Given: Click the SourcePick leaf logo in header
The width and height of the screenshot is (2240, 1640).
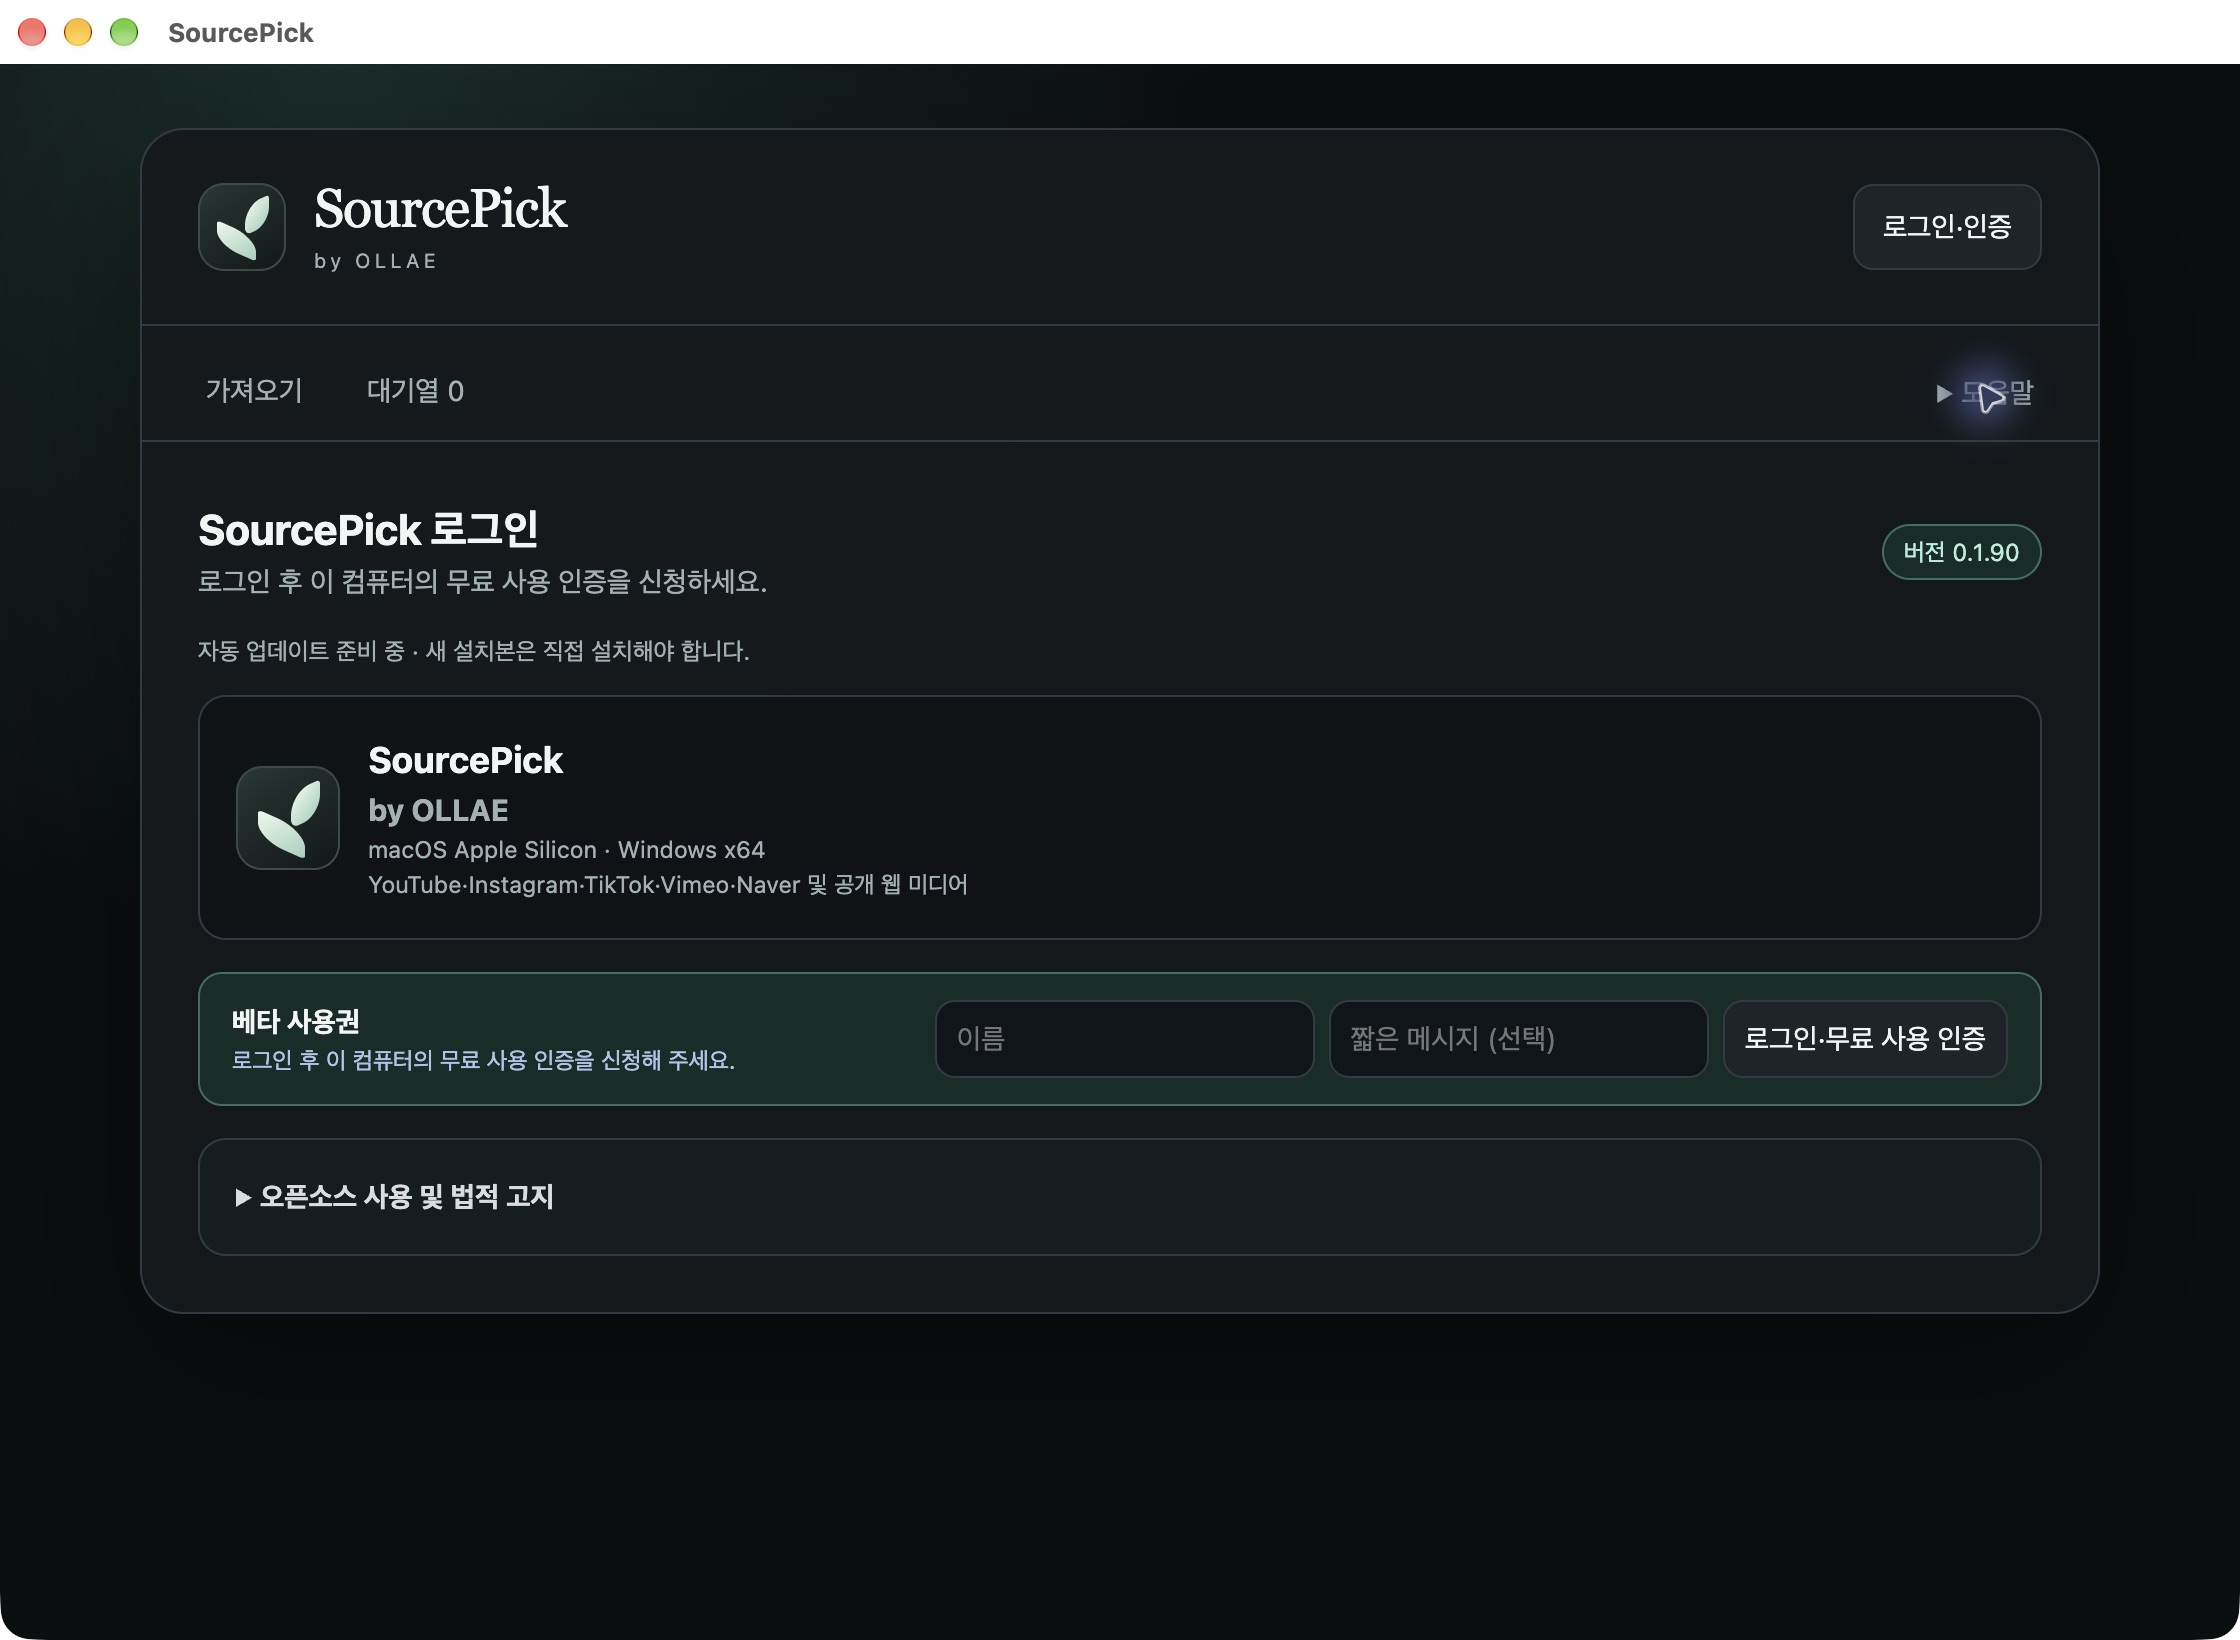Looking at the screenshot, I should (242, 227).
